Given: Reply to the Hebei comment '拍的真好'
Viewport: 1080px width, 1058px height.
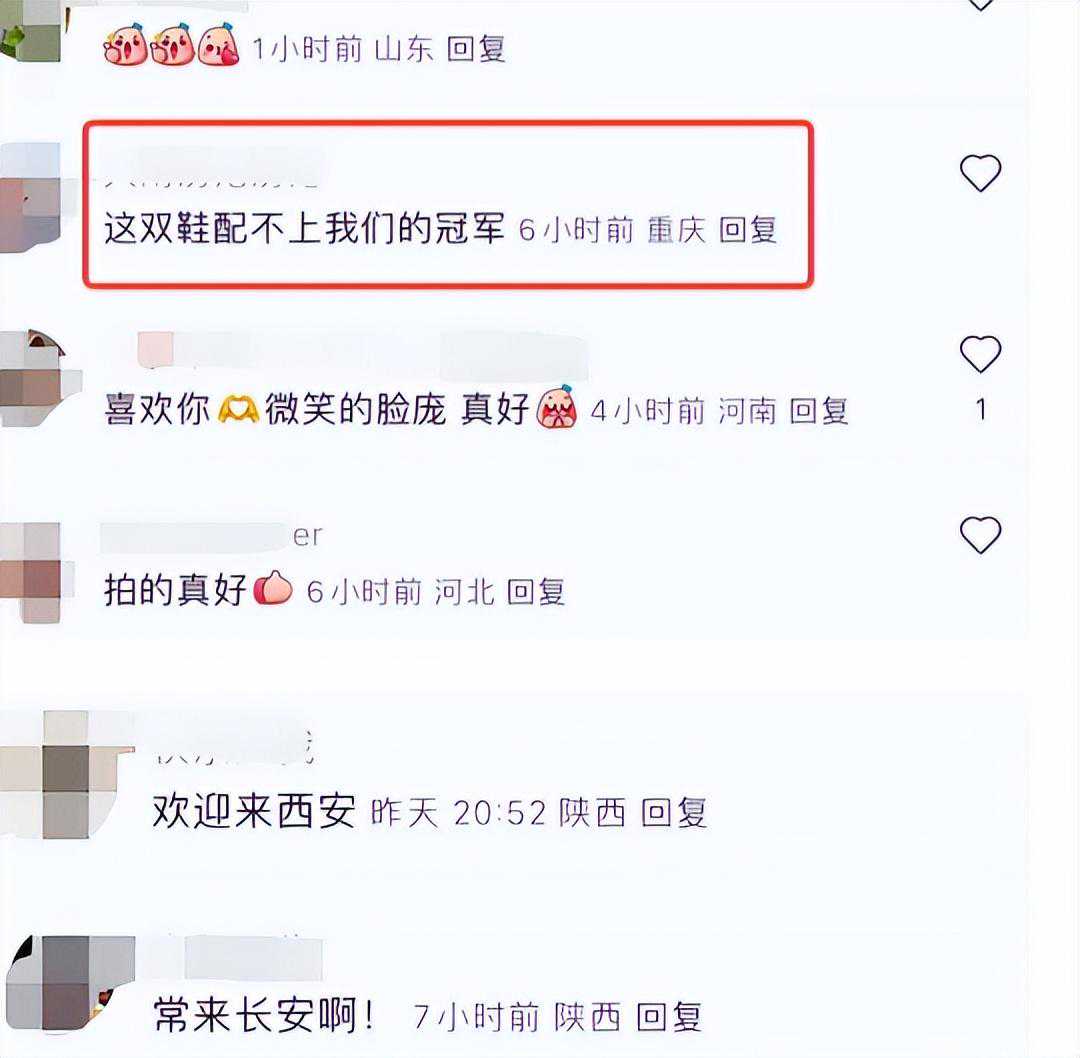Looking at the screenshot, I should click(x=536, y=592).
